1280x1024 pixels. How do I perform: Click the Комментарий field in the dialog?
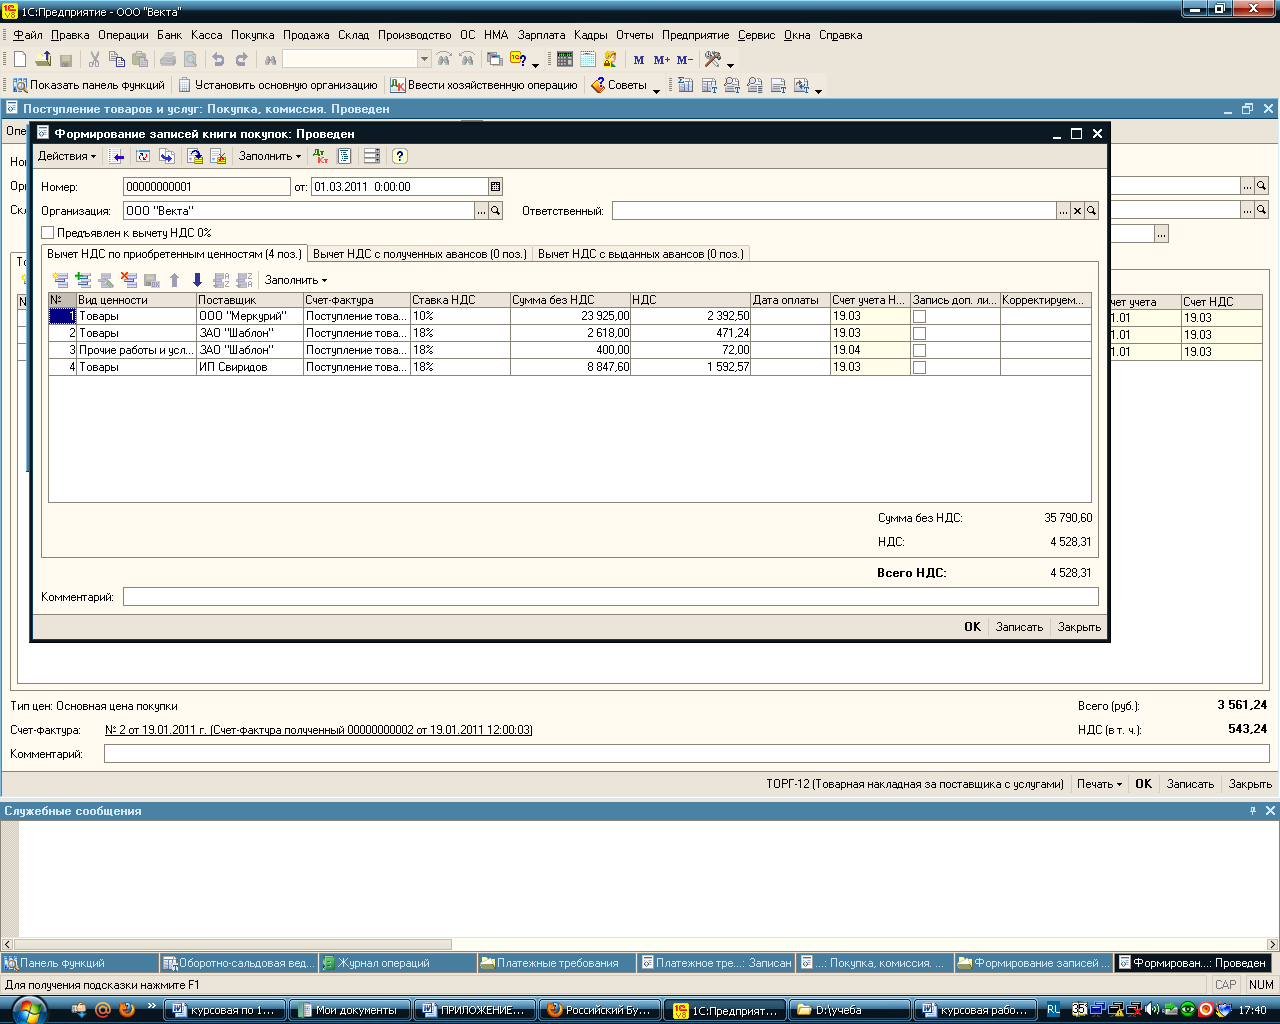pos(611,597)
